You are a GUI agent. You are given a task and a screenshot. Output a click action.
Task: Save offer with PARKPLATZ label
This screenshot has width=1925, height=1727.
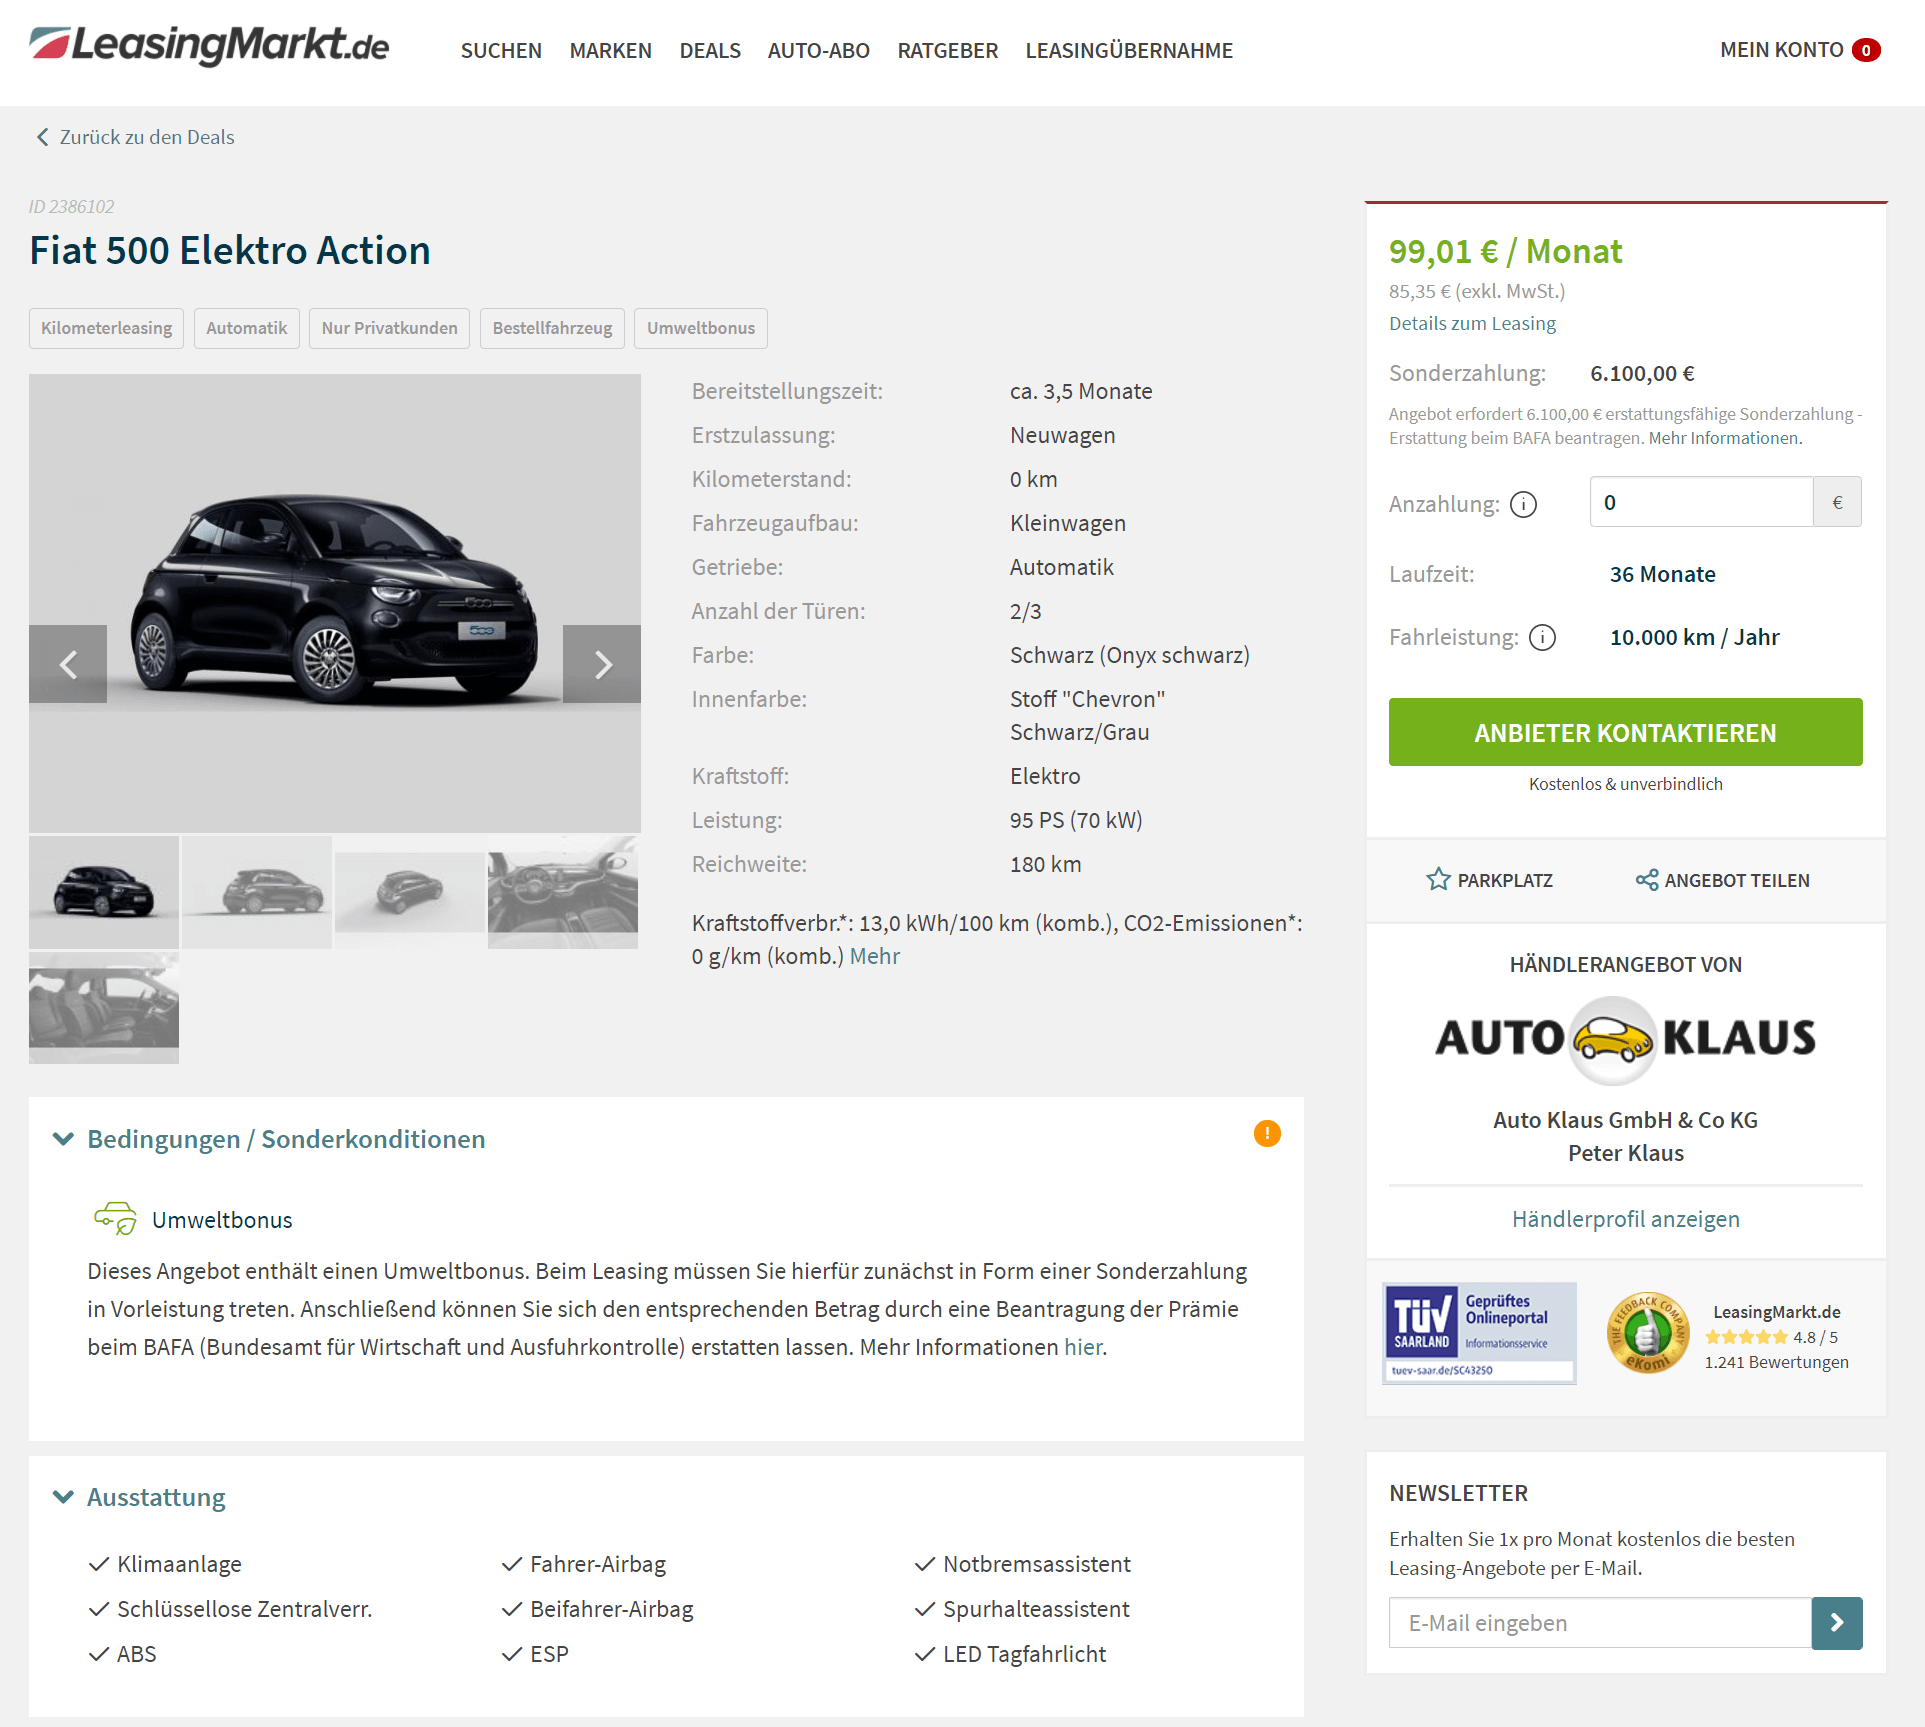(x=1505, y=880)
